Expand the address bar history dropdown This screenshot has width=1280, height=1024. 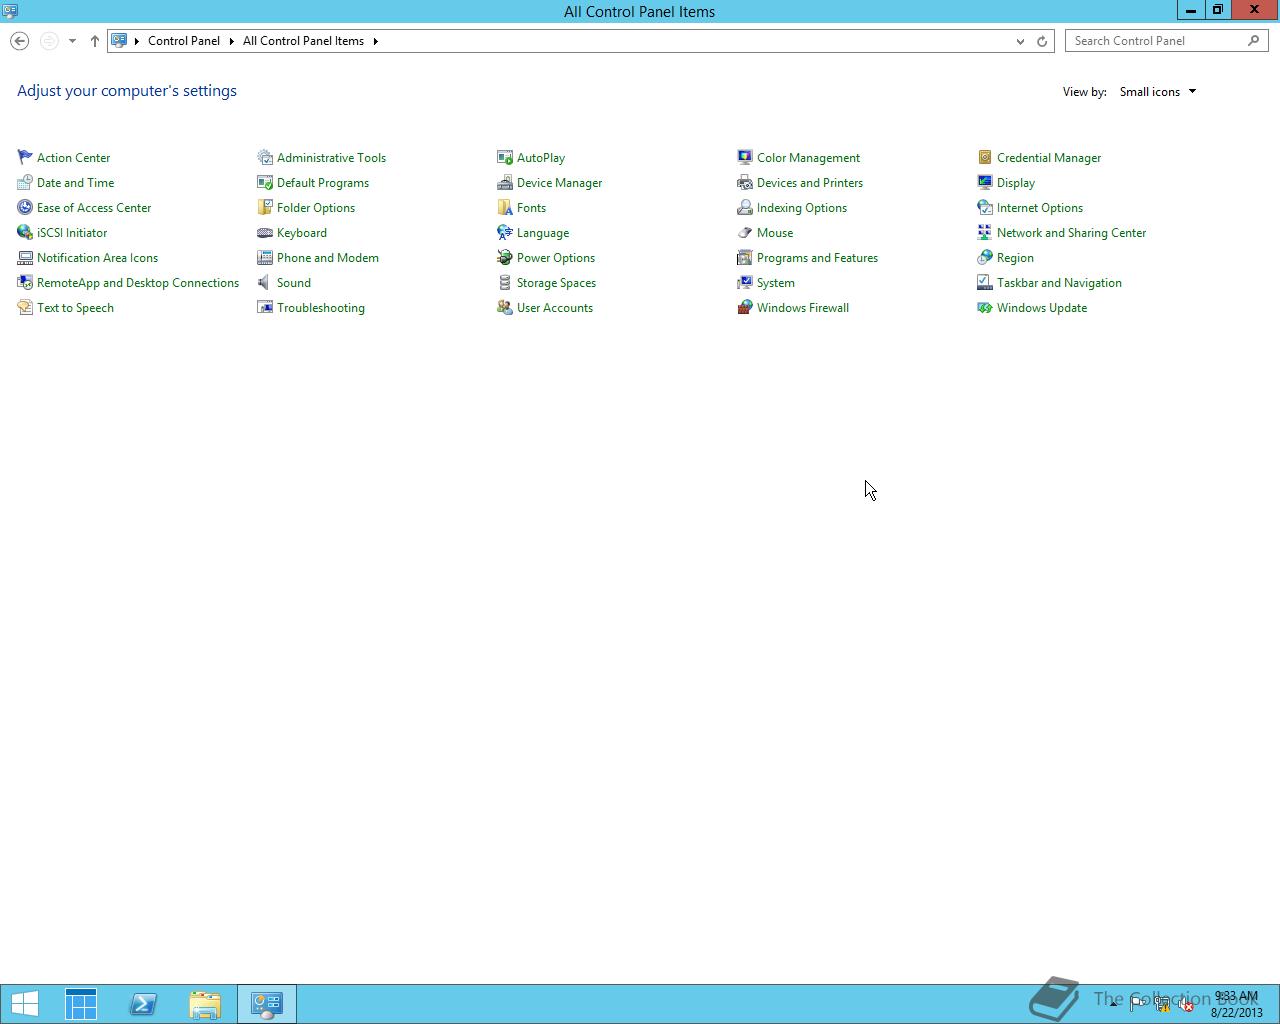[1020, 41]
